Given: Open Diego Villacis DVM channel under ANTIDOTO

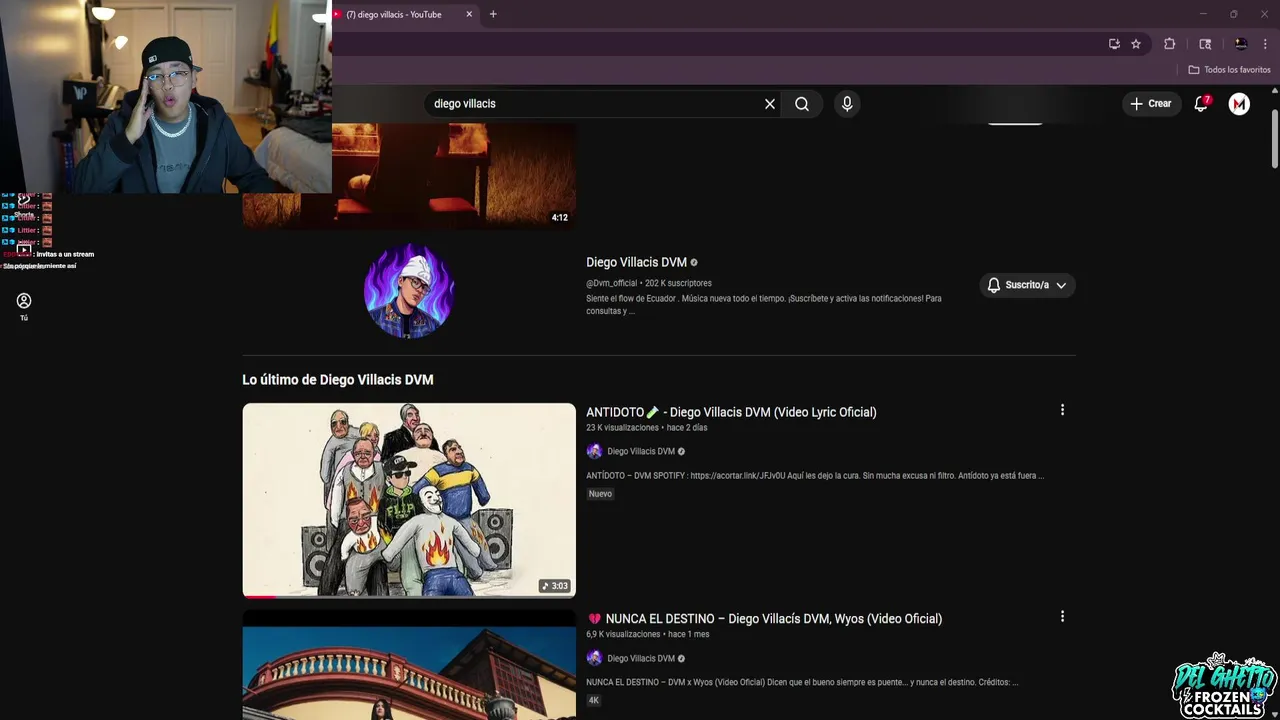Looking at the screenshot, I should click(640, 451).
